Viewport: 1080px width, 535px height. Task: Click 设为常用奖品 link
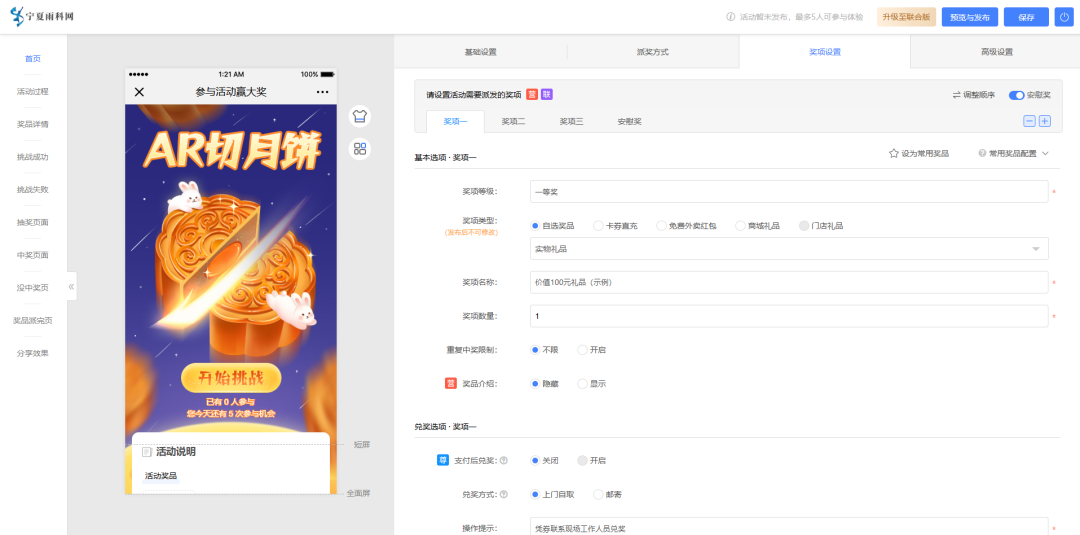coord(925,154)
